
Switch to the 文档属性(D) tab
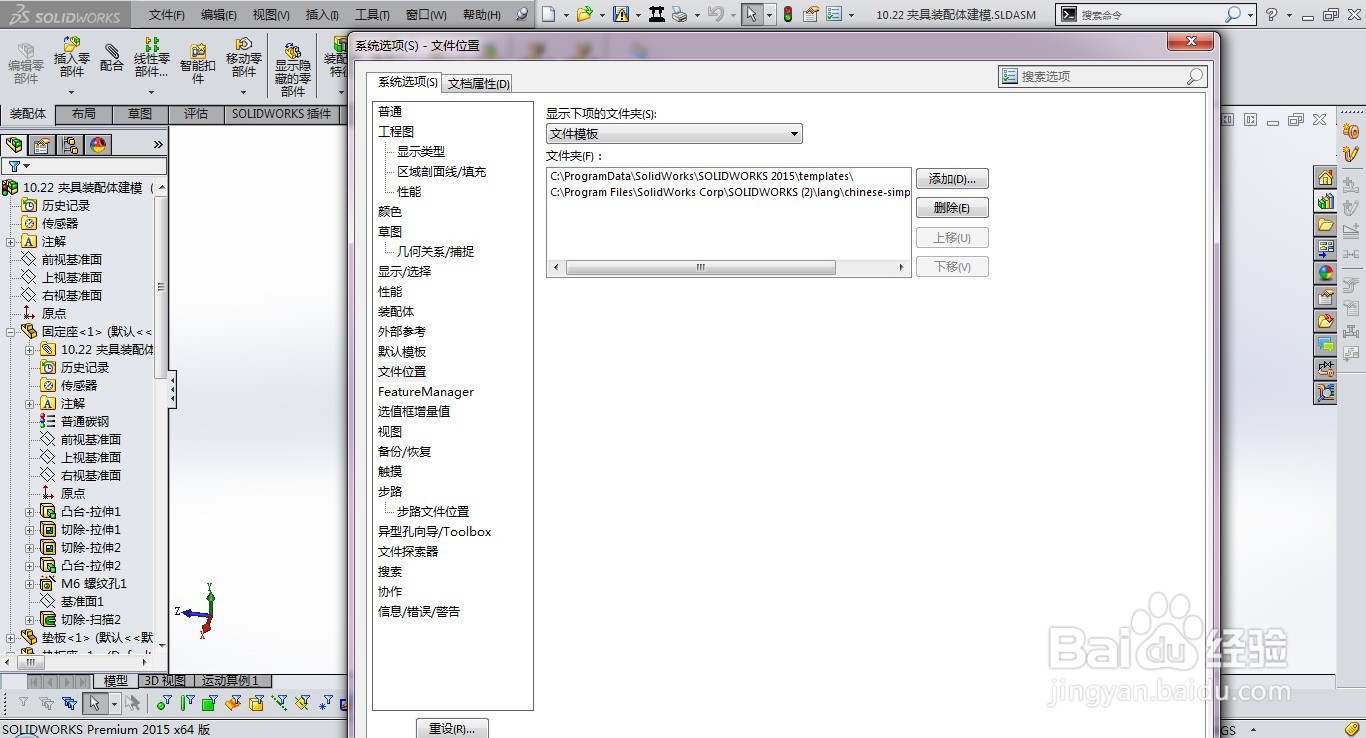pyautogui.click(x=478, y=83)
